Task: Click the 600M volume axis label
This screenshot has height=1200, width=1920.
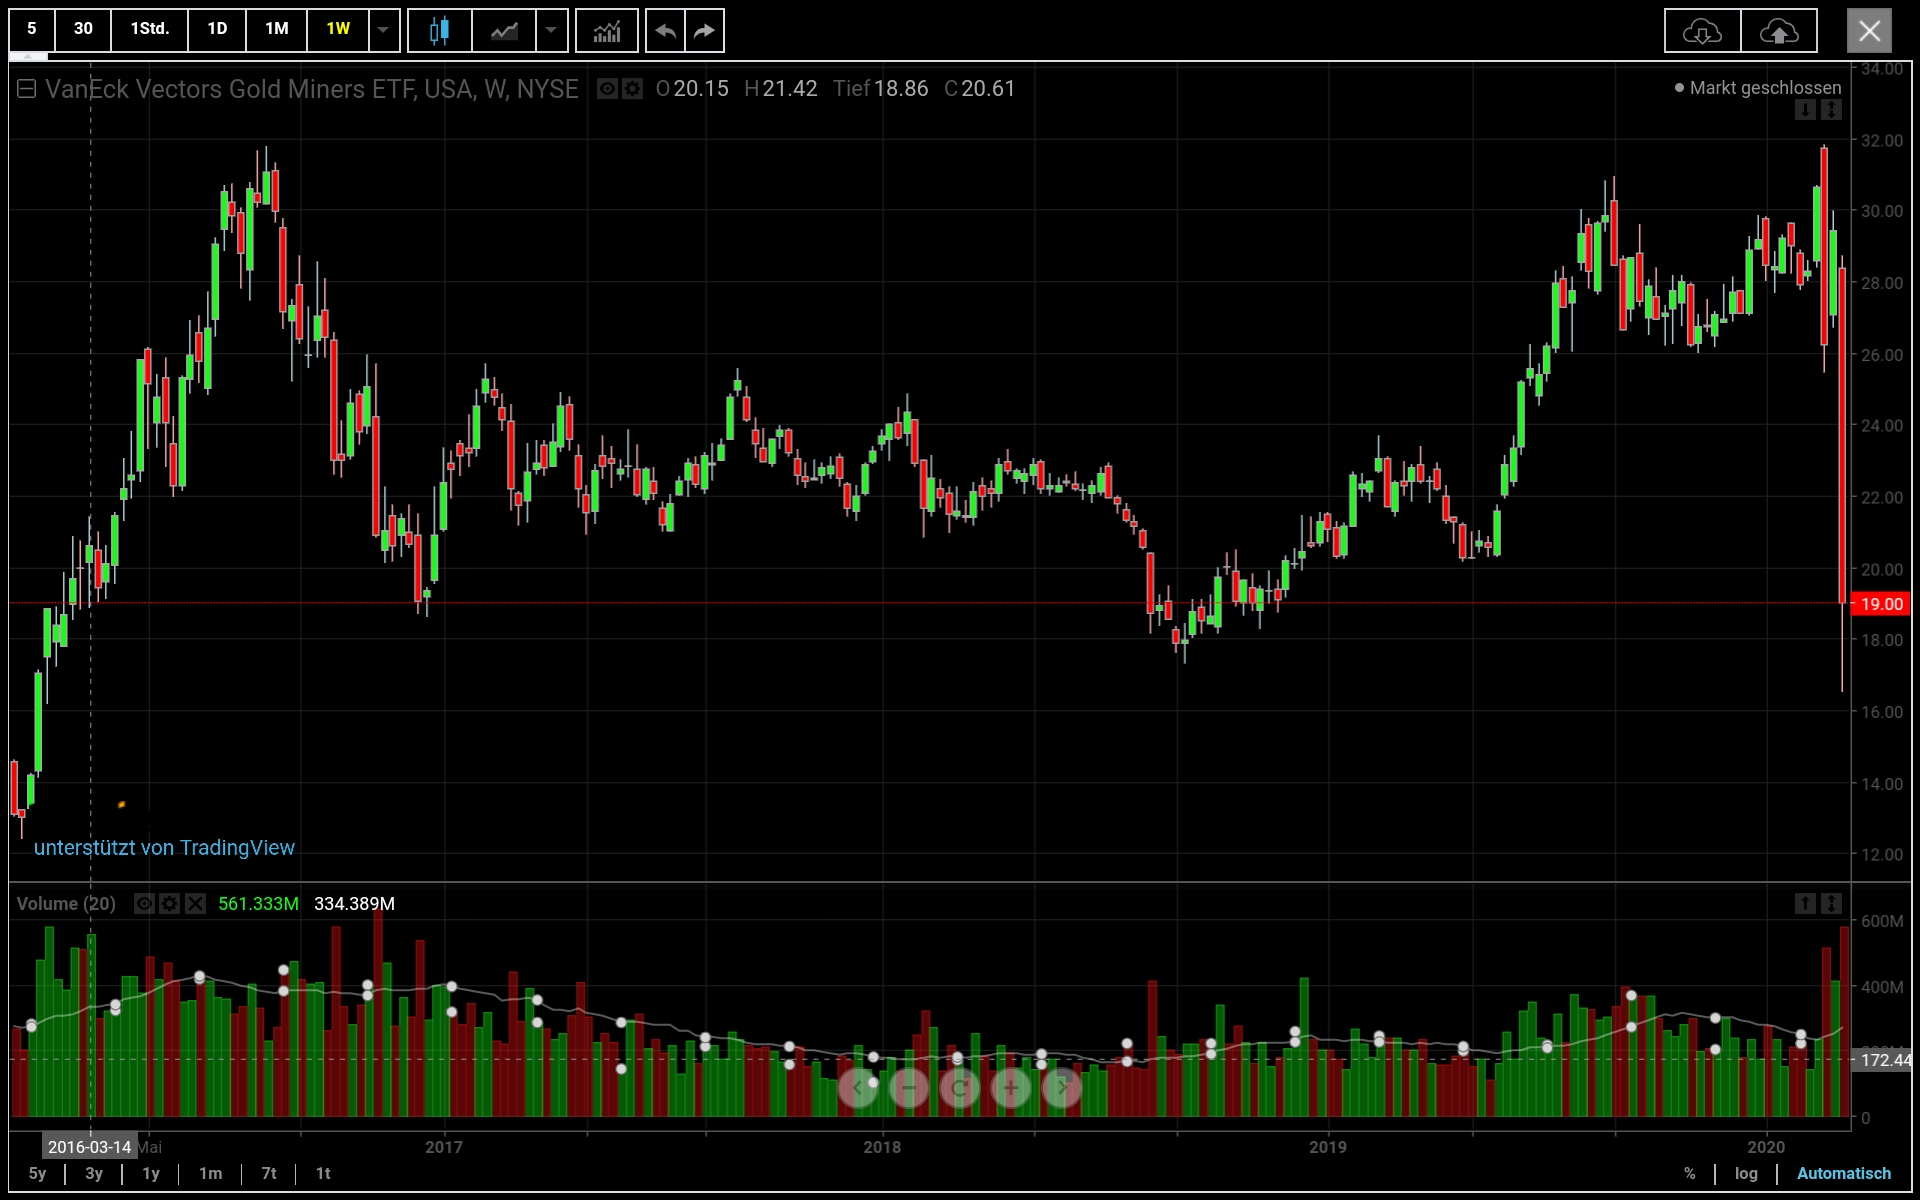Action: click(x=1881, y=921)
